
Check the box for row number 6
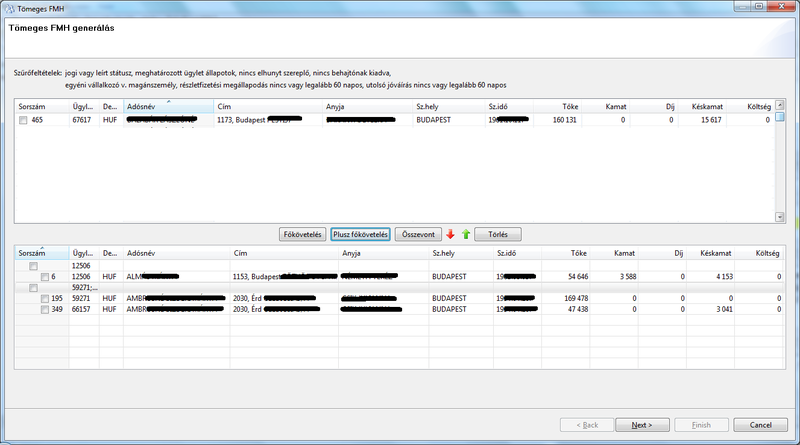[45, 276]
